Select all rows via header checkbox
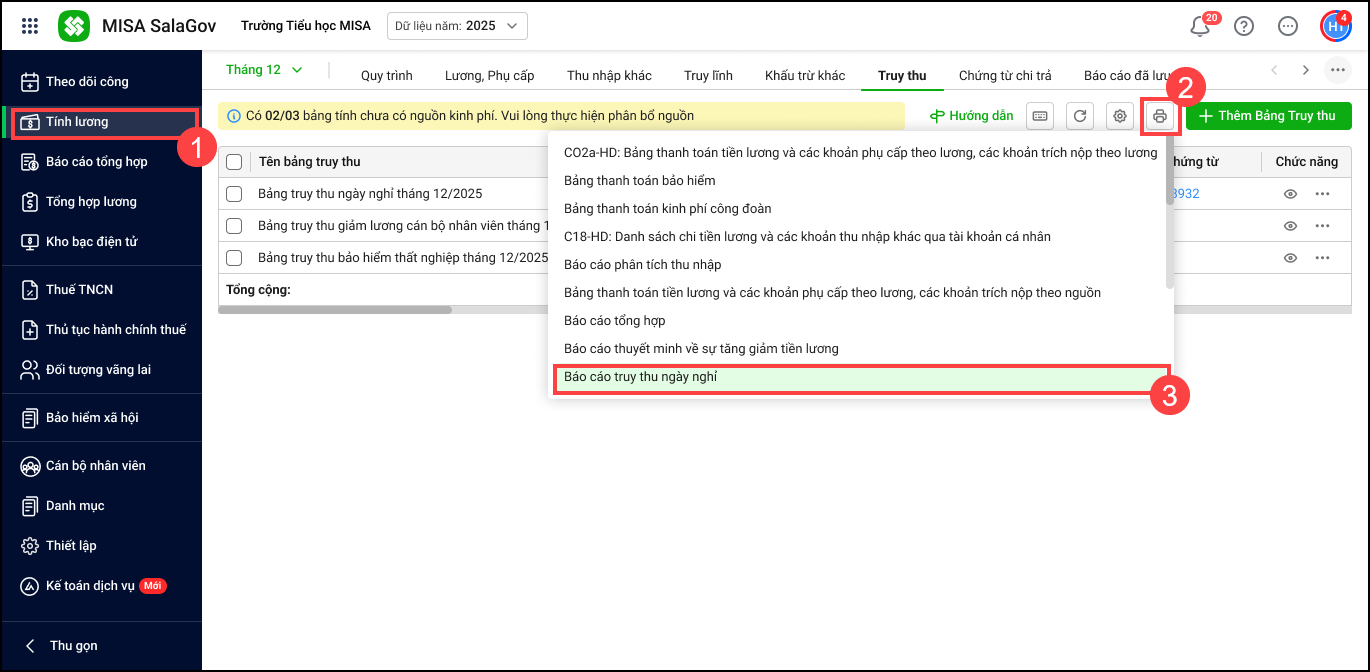Image resolution: width=1370 pixels, height=672 pixels. tap(234, 162)
